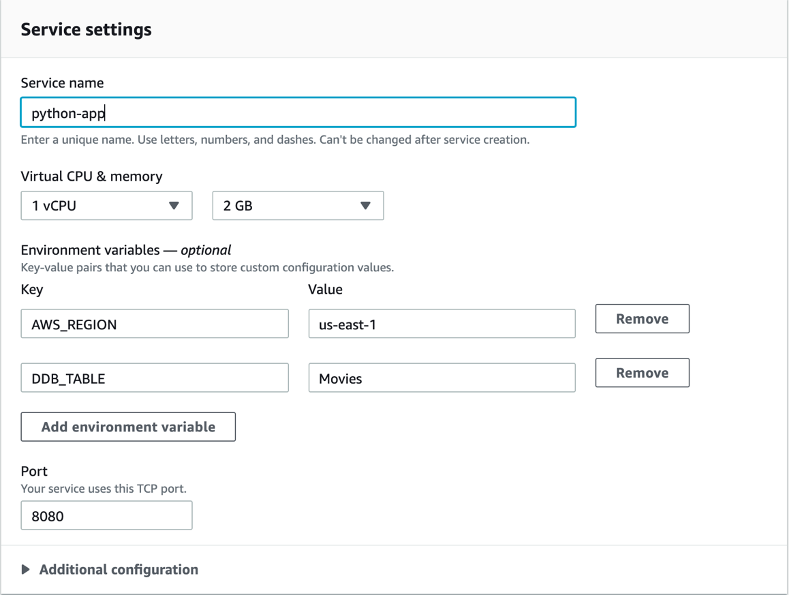Screen dimensions: 789x595
Task: Click the Service name label
Action: tap(62, 83)
